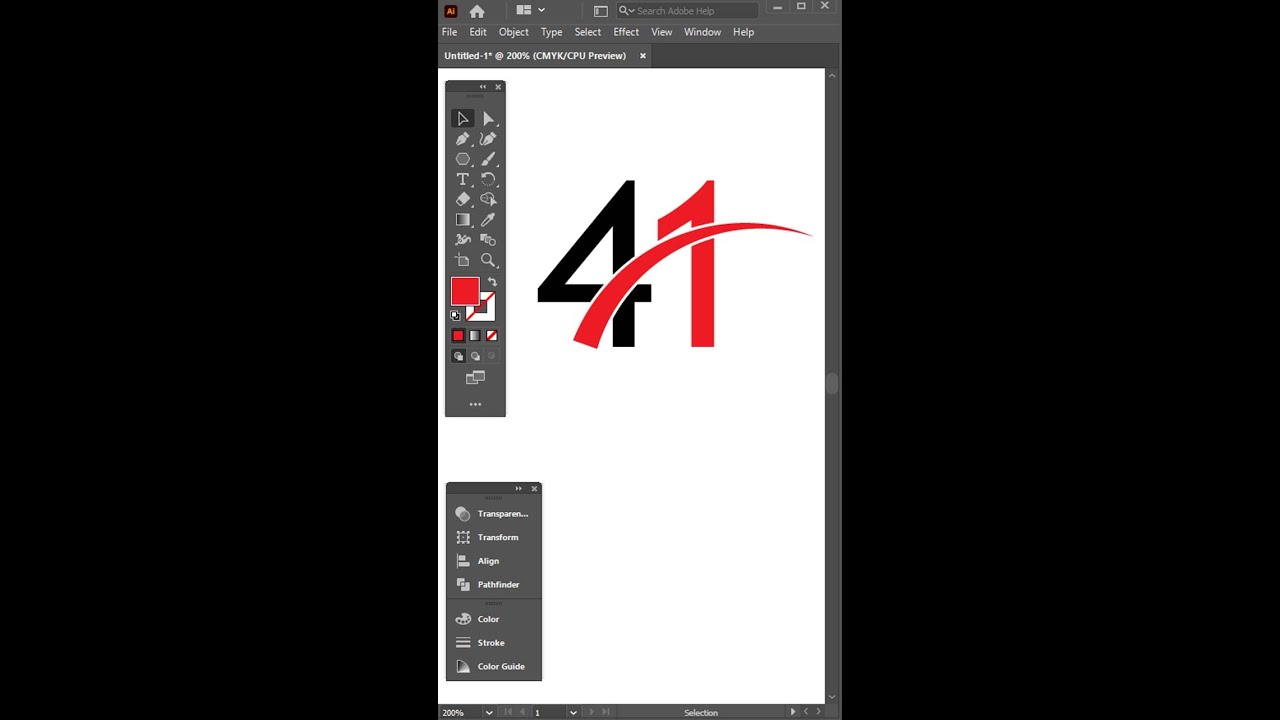The height and width of the screenshot is (720, 1280).
Task: Enable Draw Inside mode
Action: (x=491, y=356)
